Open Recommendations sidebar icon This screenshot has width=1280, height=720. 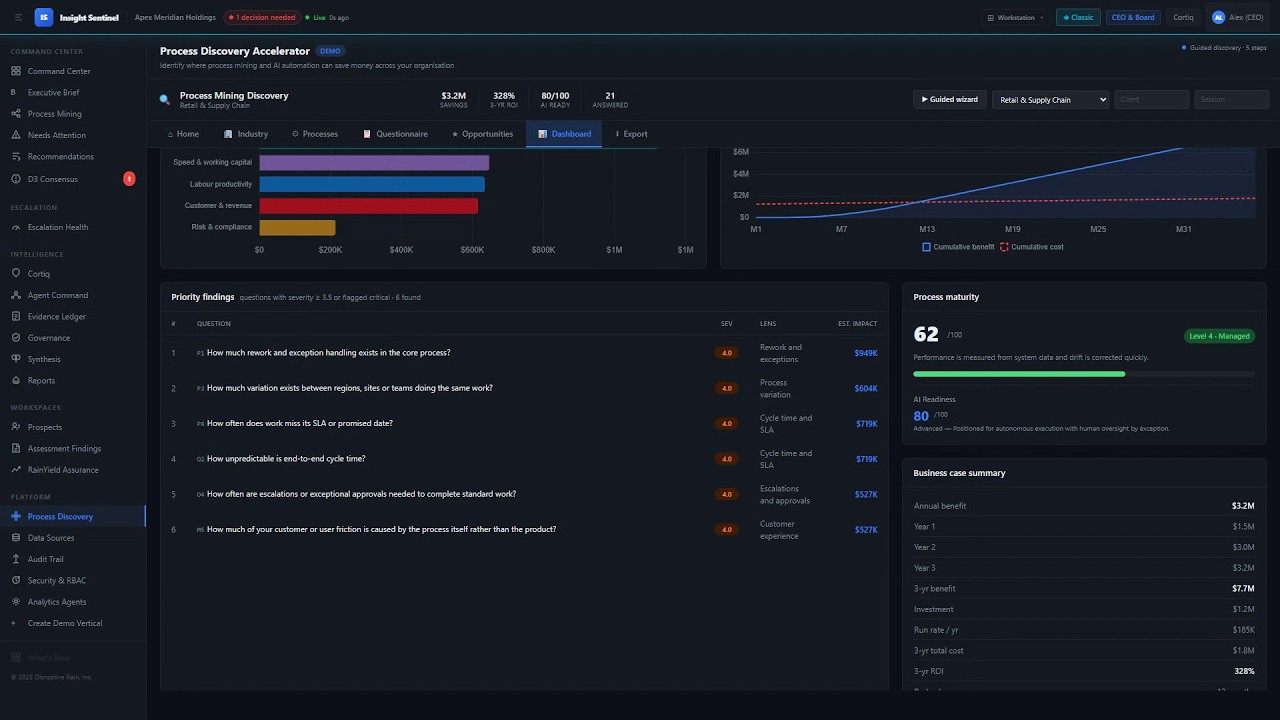point(16,156)
